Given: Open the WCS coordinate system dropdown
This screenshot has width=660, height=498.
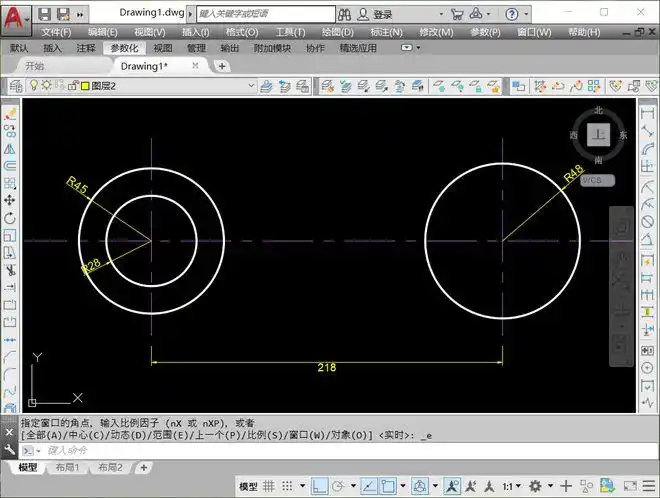Looking at the screenshot, I should [598, 180].
